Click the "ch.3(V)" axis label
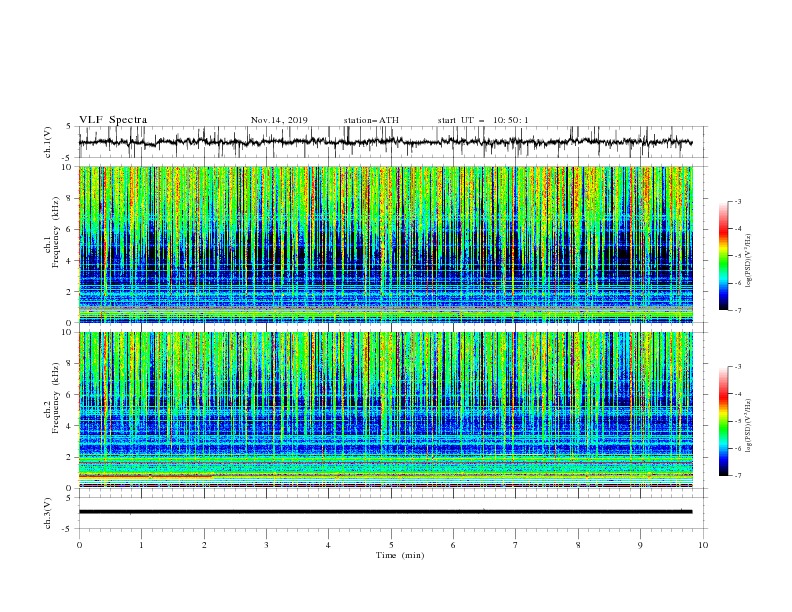The image size is (792, 612). (48, 513)
